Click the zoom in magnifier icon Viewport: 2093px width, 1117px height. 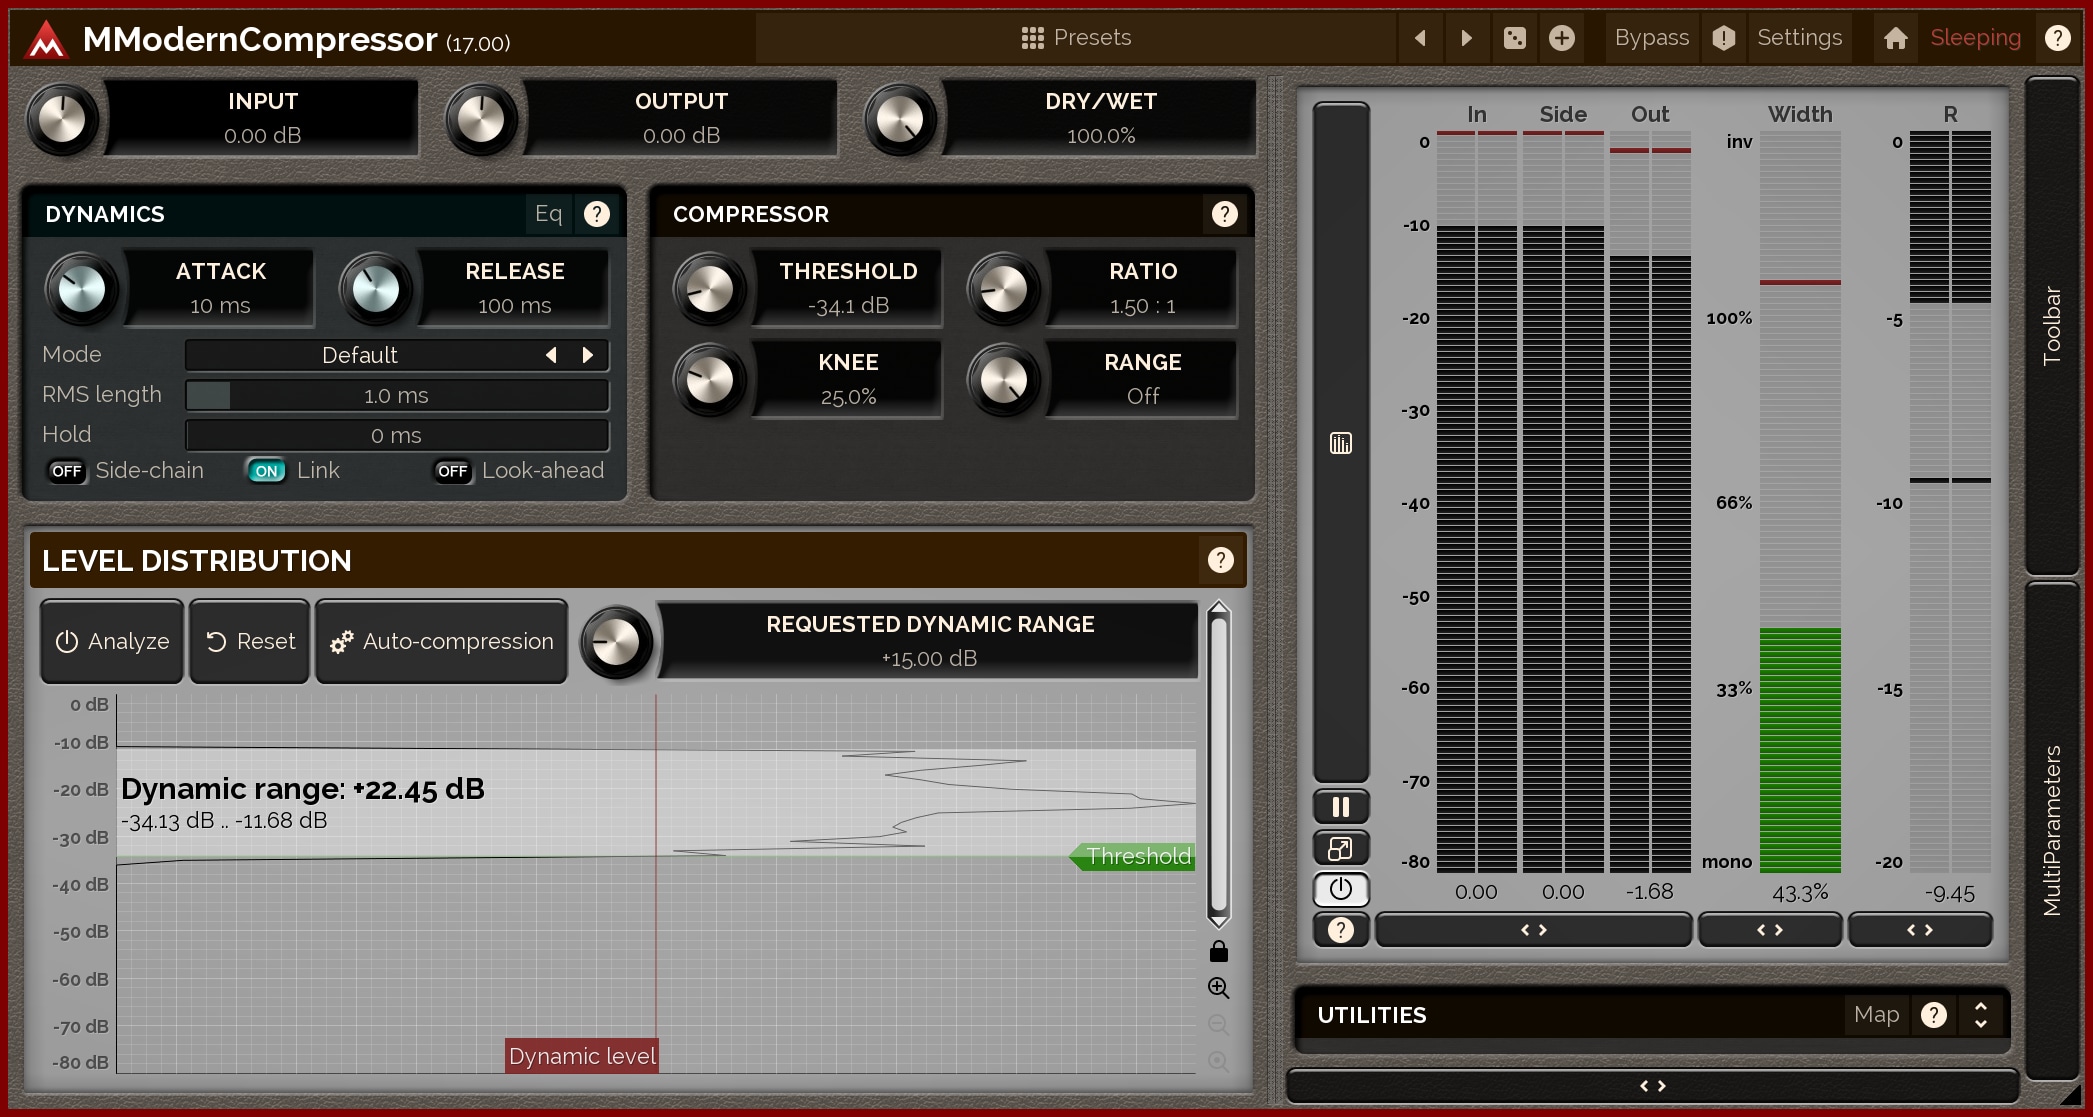1218,988
